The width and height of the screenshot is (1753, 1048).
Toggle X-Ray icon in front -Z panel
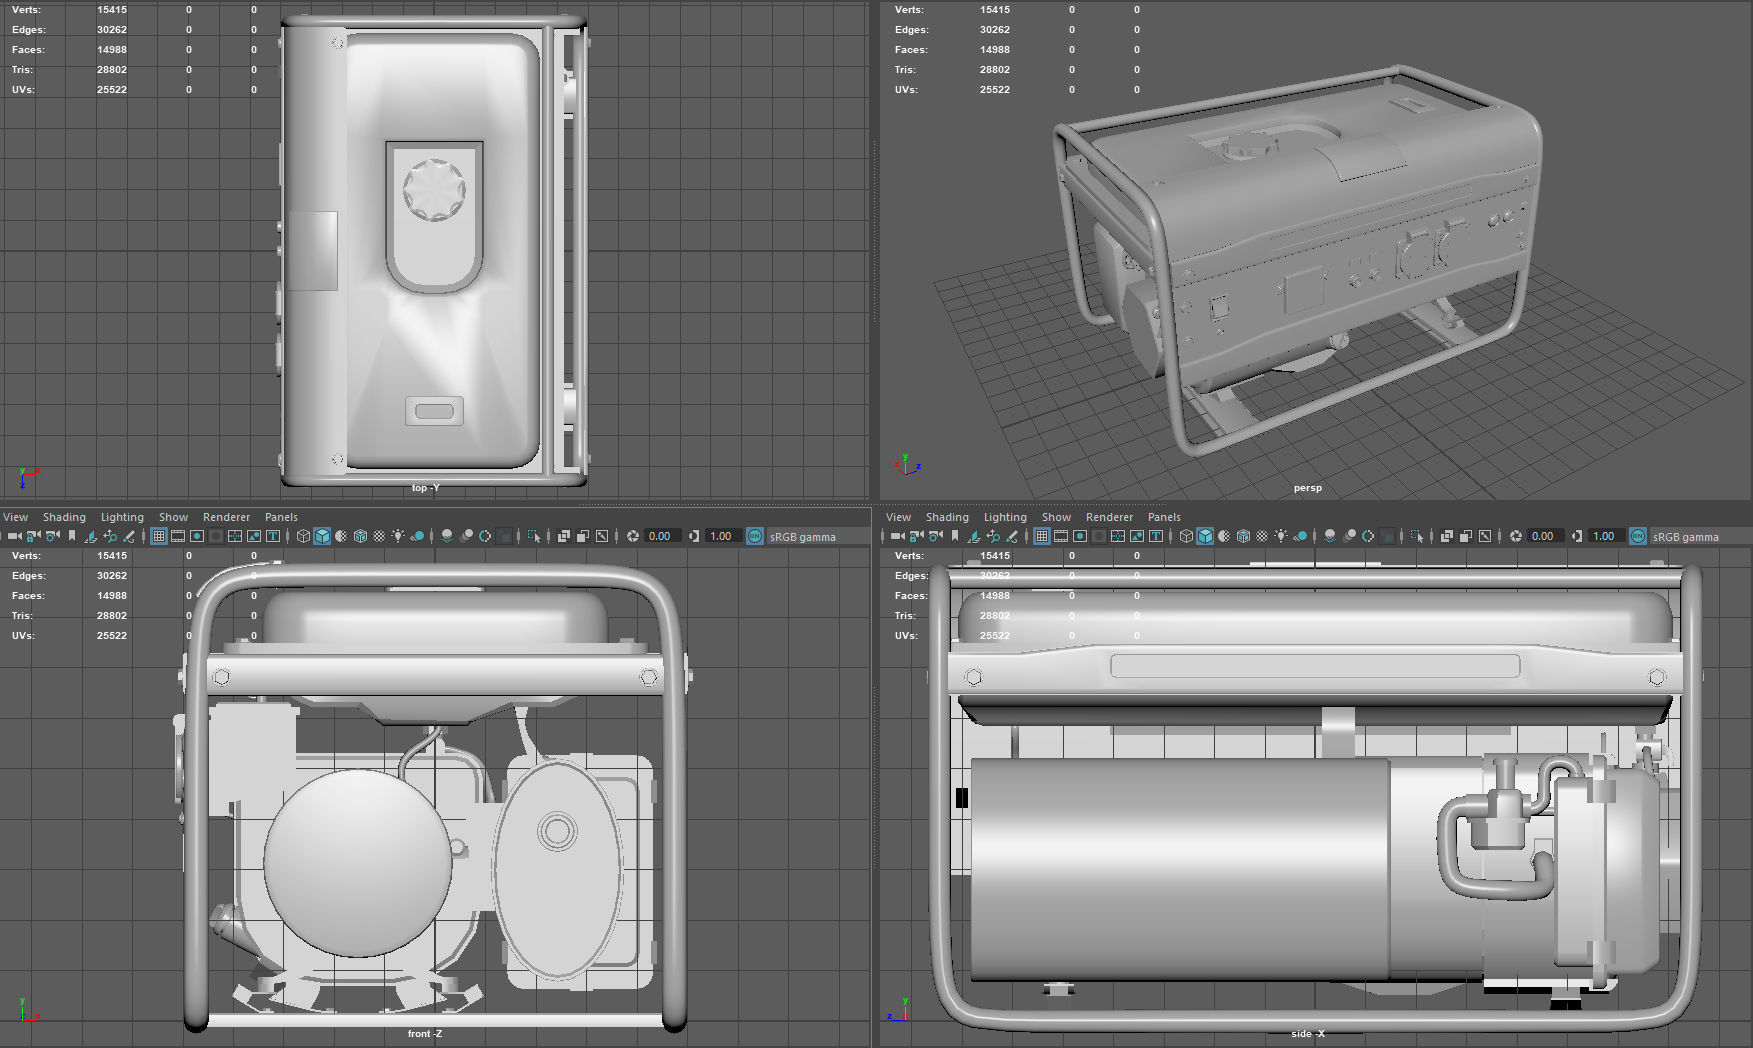[564, 536]
